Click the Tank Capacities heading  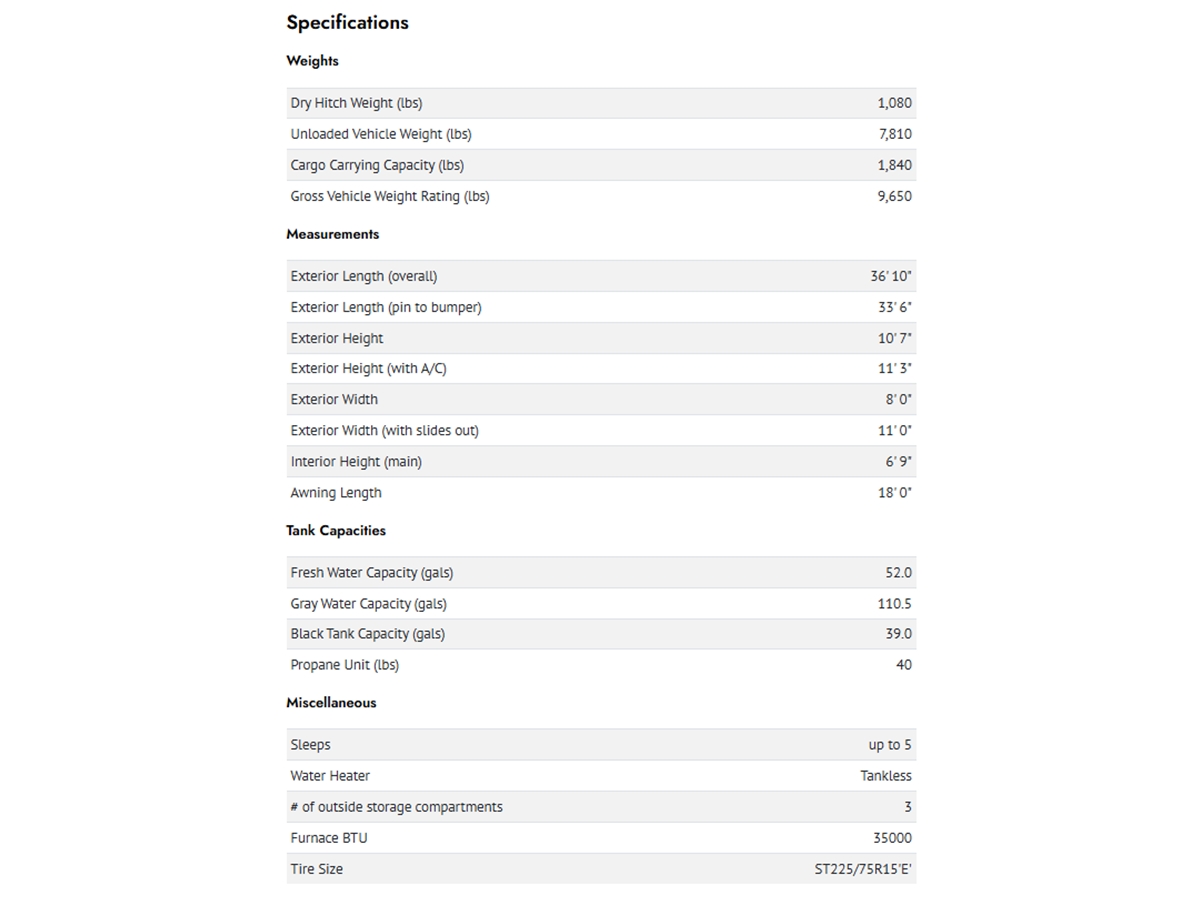335,531
